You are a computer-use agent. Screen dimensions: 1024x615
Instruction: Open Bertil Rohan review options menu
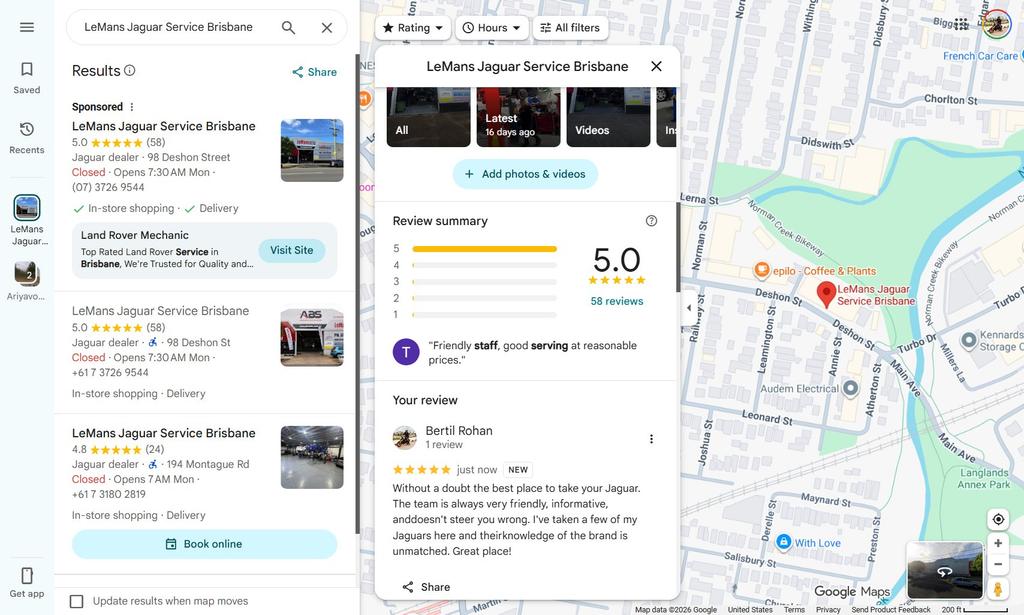[x=651, y=439]
